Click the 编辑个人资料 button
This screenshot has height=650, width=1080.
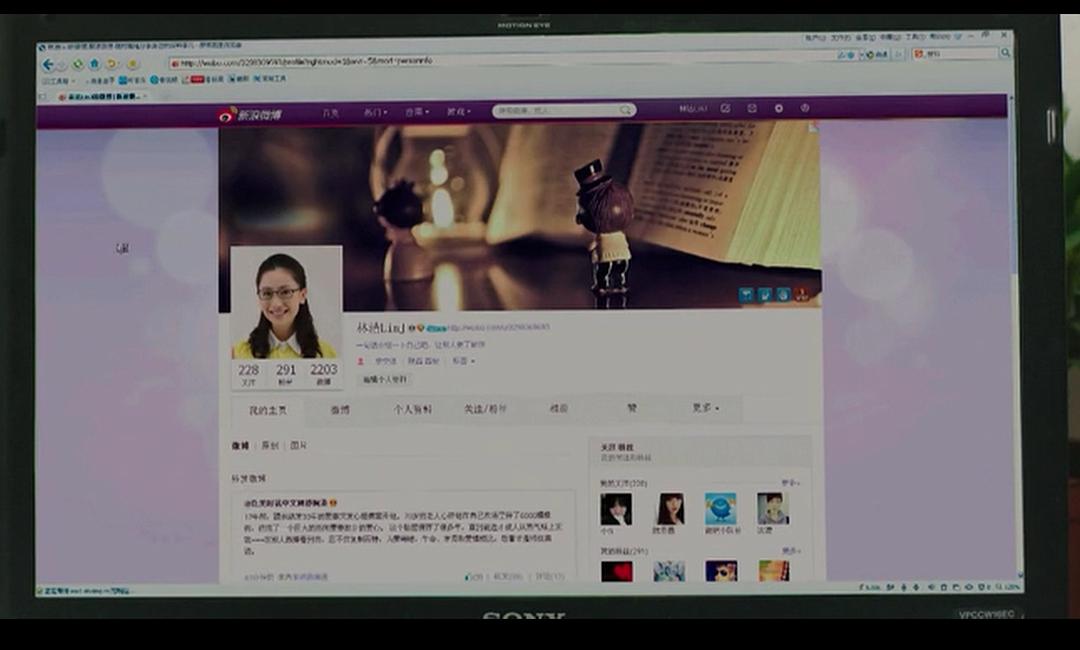[x=385, y=380]
